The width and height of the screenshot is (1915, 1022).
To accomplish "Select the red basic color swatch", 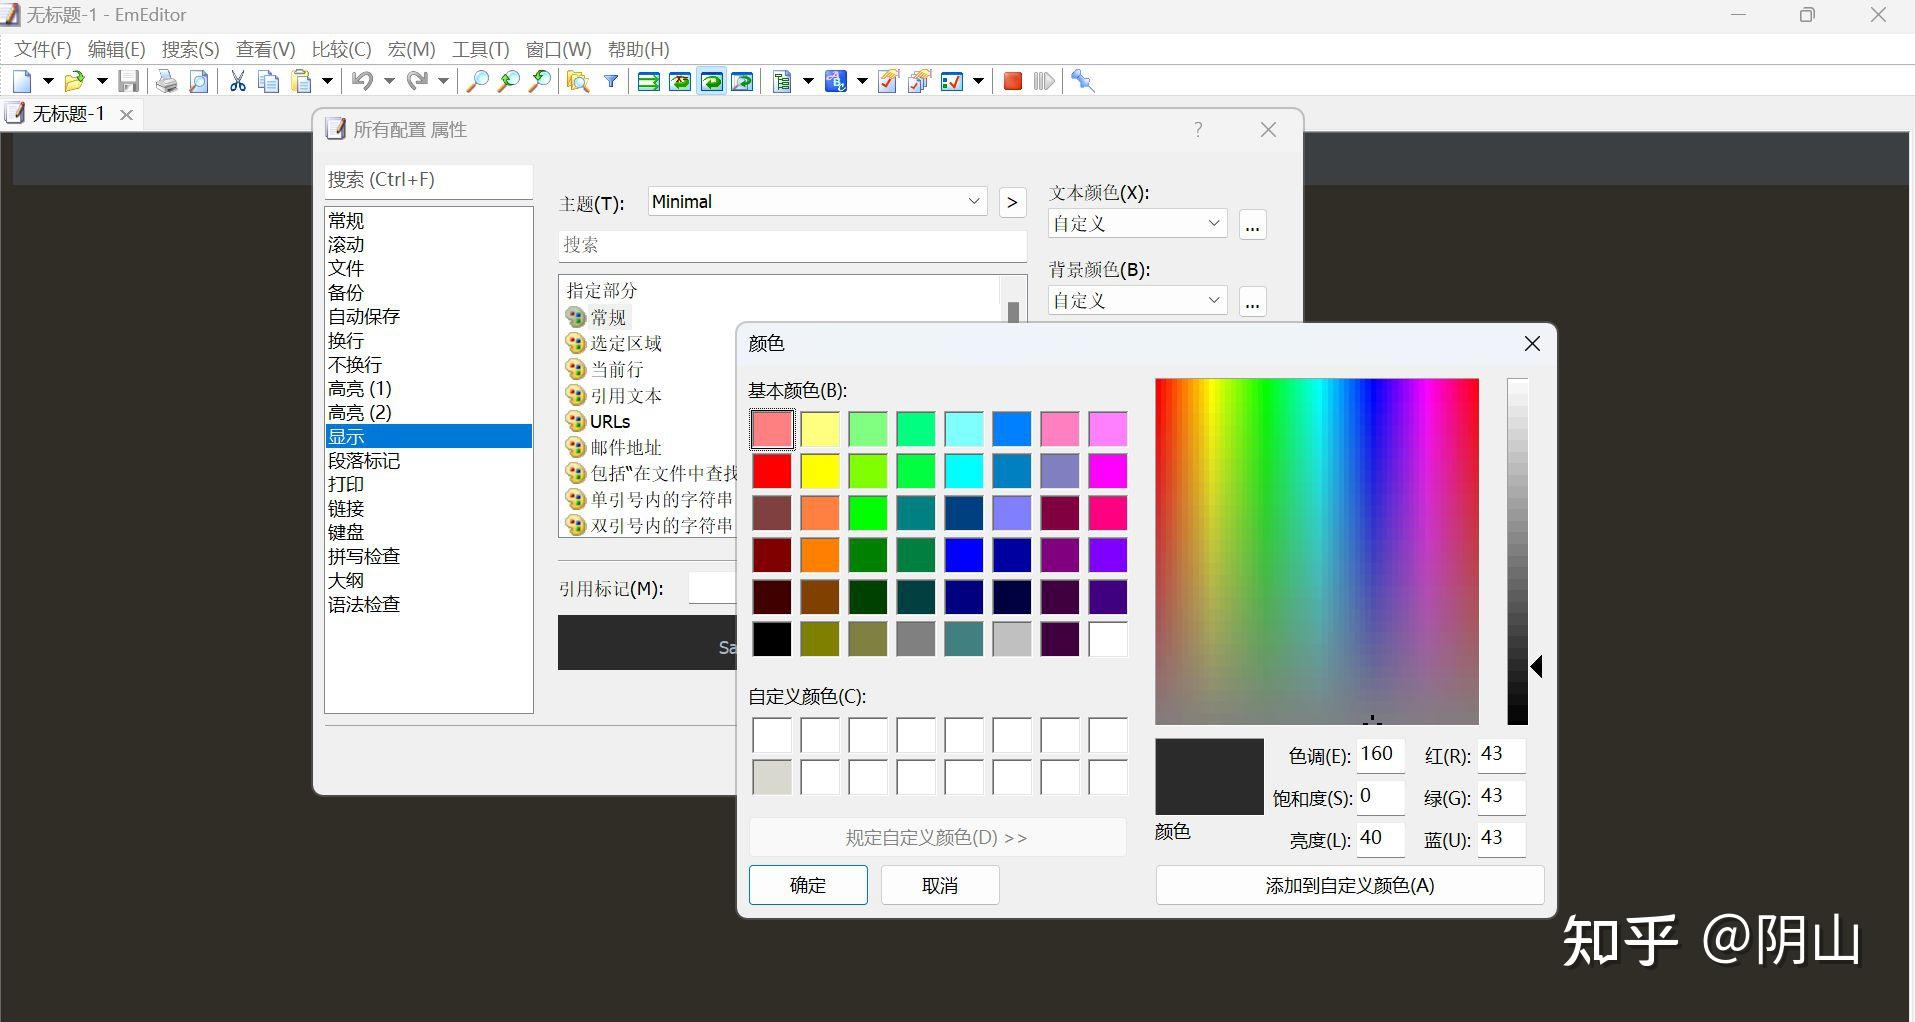I will point(771,470).
